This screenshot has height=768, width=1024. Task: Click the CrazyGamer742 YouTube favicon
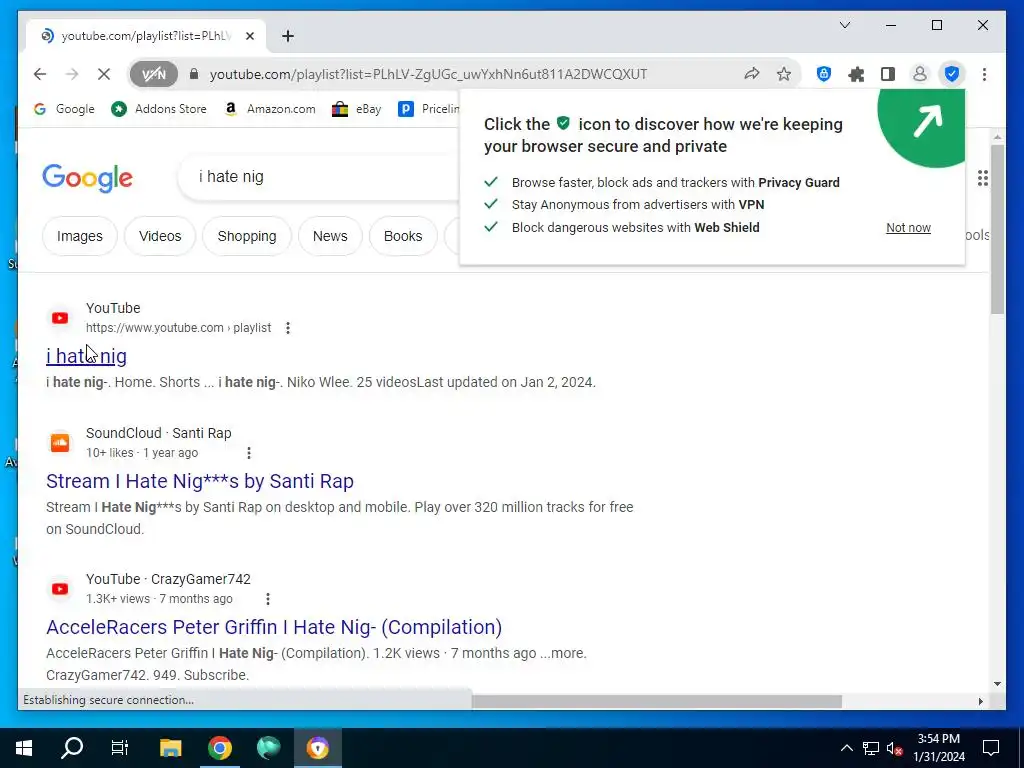click(60, 589)
